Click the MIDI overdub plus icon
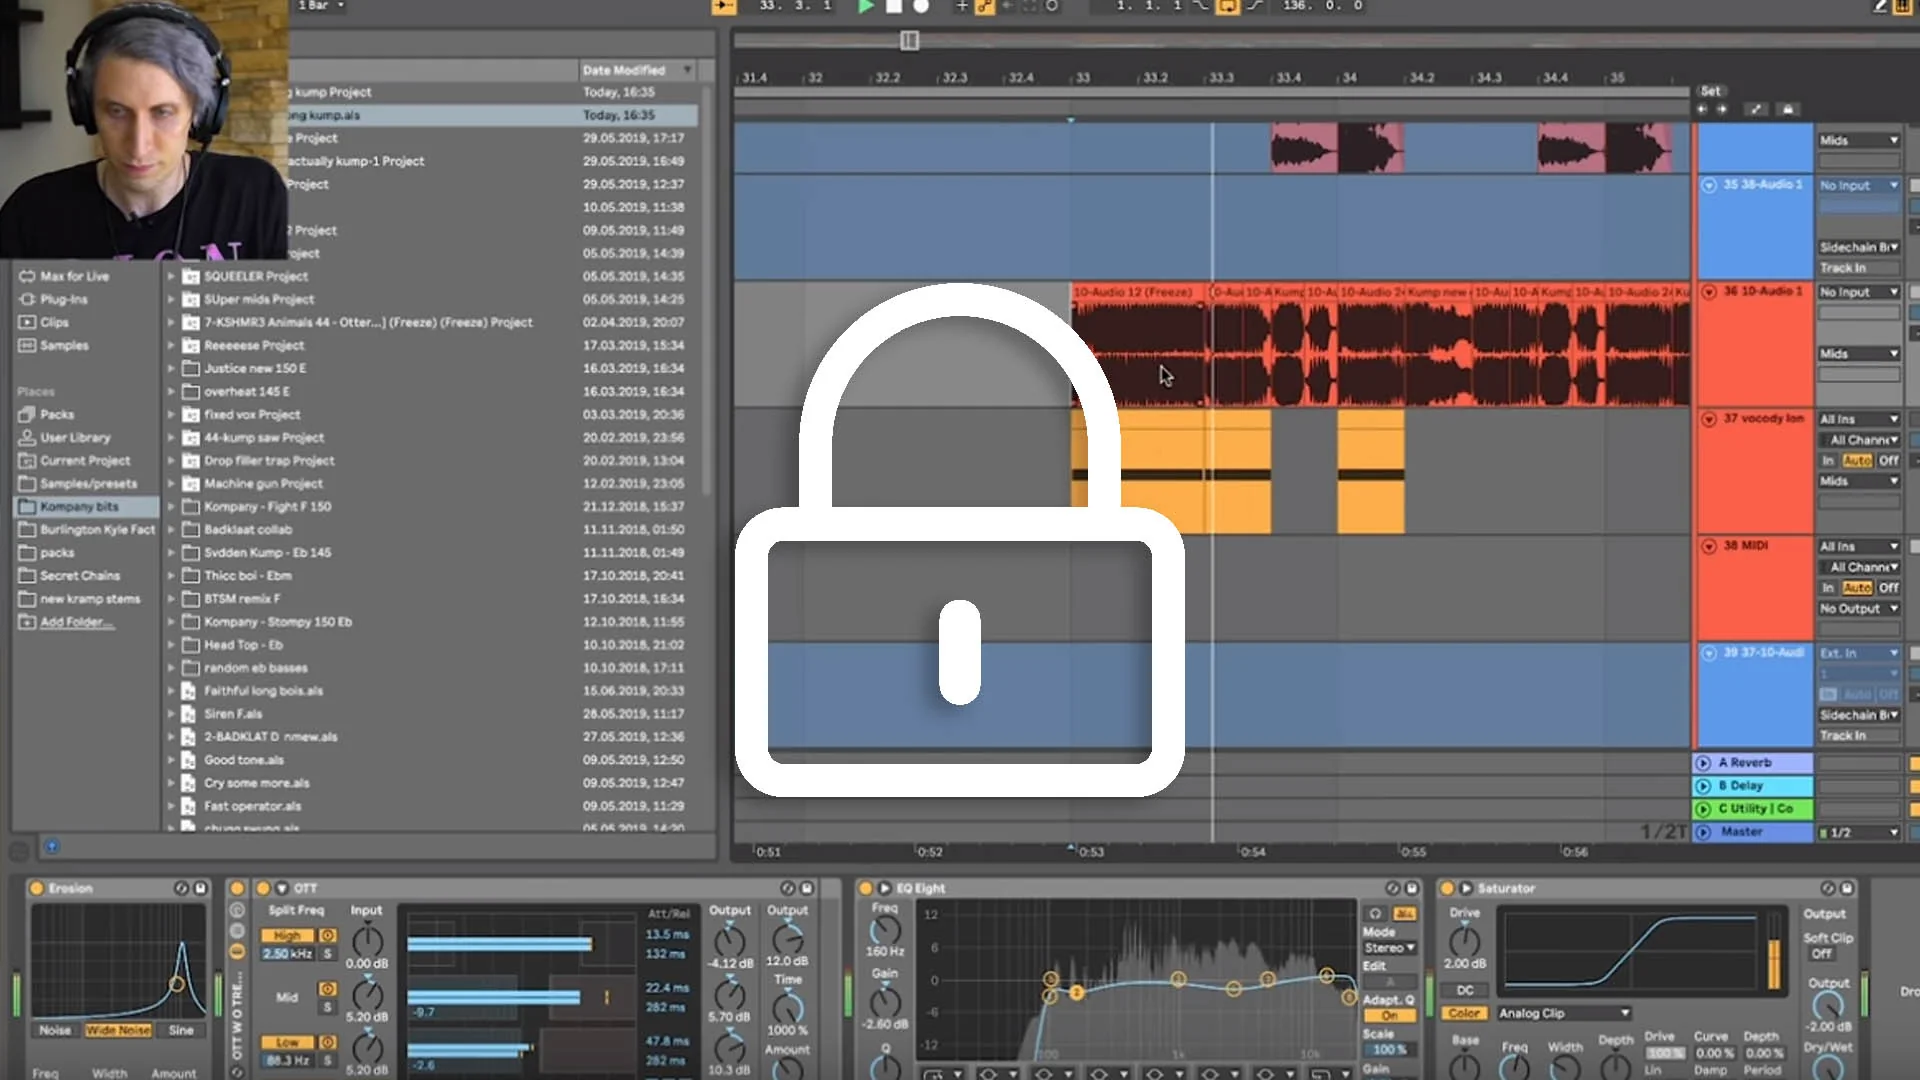Image resolution: width=1920 pixels, height=1080 pixels. (x=961, y=6)
